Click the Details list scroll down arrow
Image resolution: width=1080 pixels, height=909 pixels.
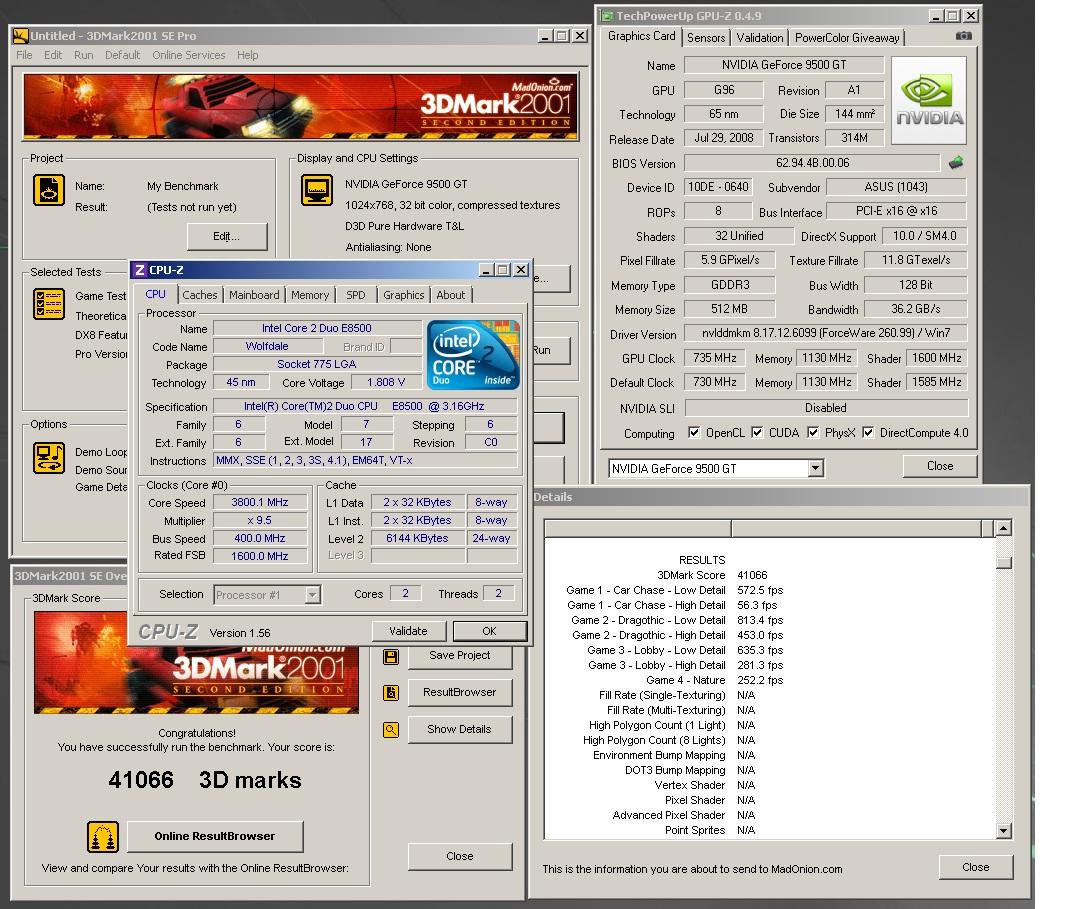click(1004, 831)
